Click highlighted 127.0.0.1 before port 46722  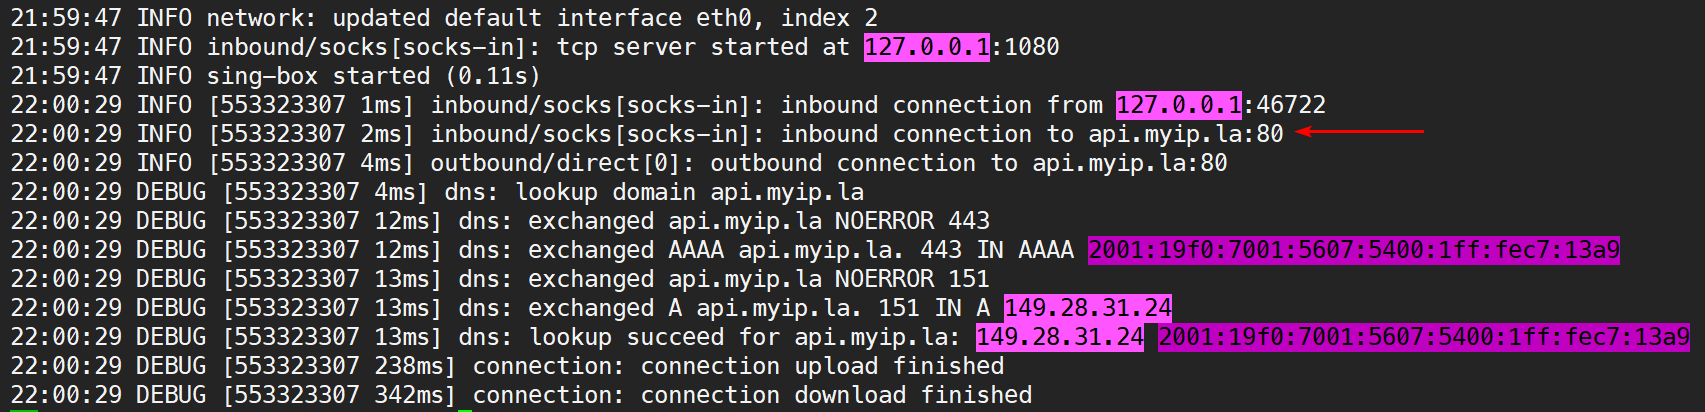point(1178,105)
